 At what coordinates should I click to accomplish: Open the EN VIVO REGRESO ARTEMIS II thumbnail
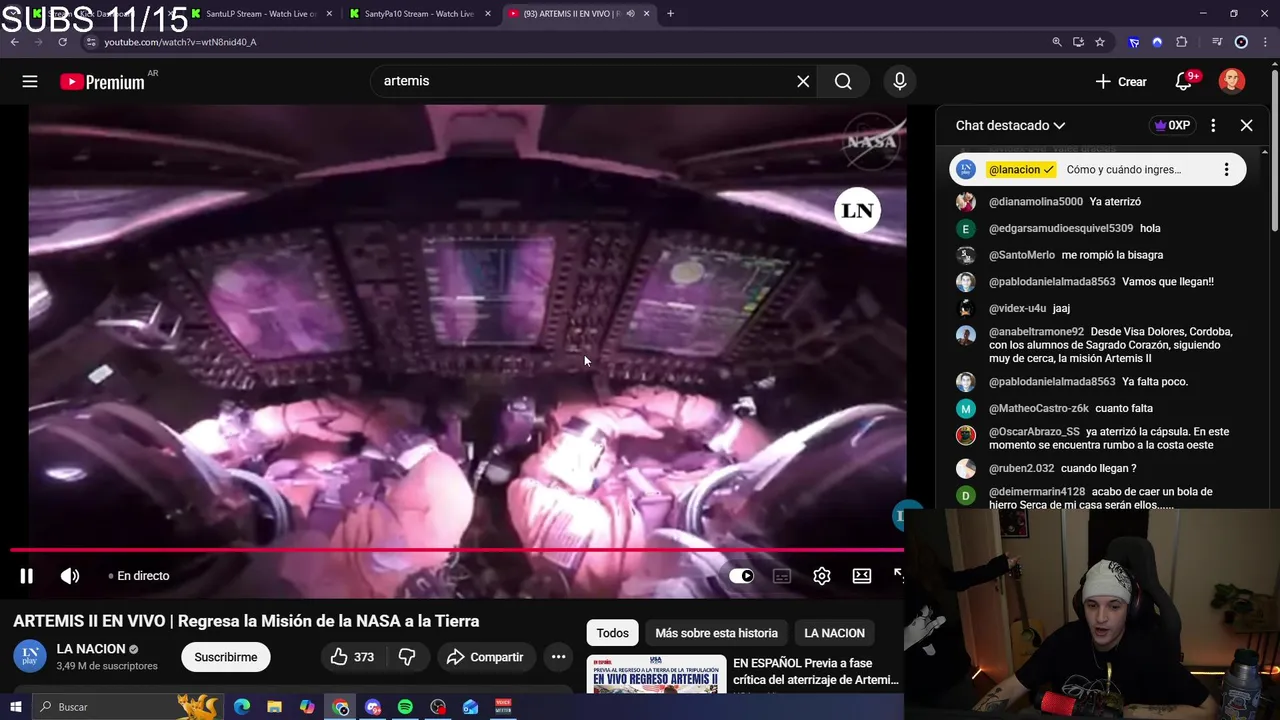[x=656, y=674]
